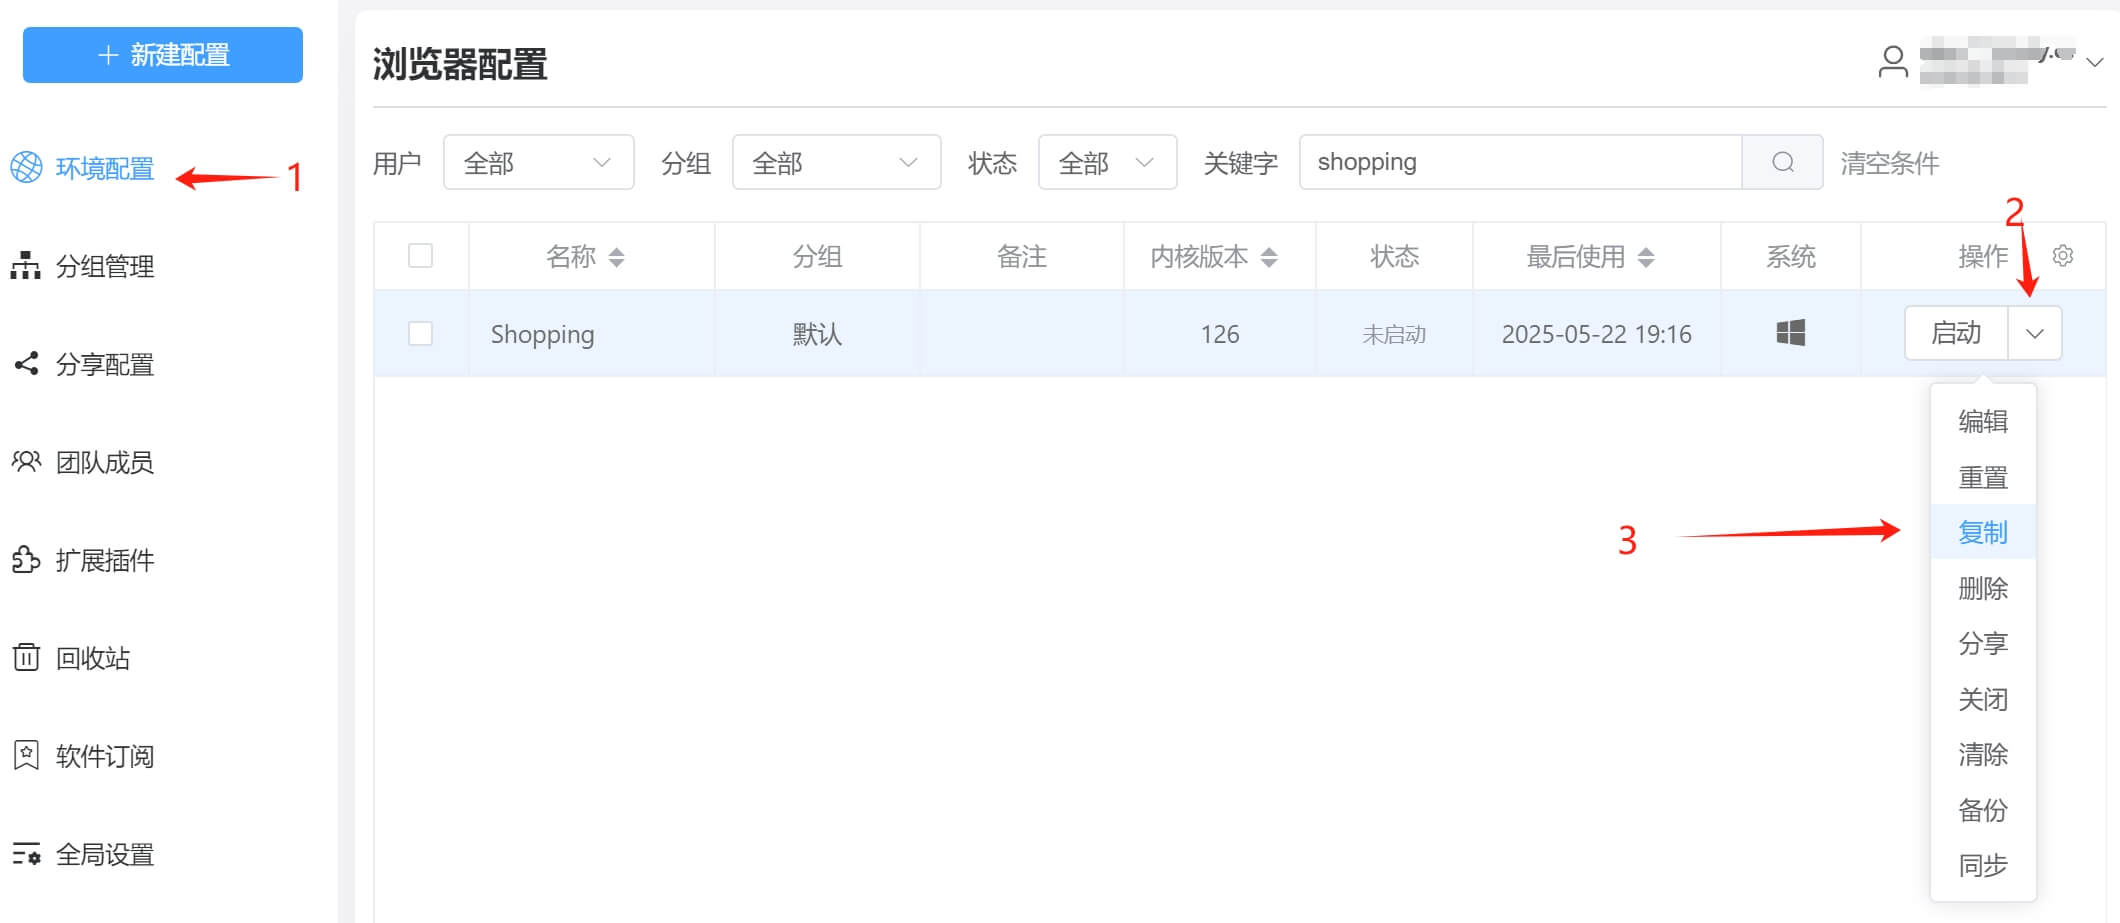Open 分组管理 via its hierarchy icon
2120x923 pixels.
(x=26, y=266)
